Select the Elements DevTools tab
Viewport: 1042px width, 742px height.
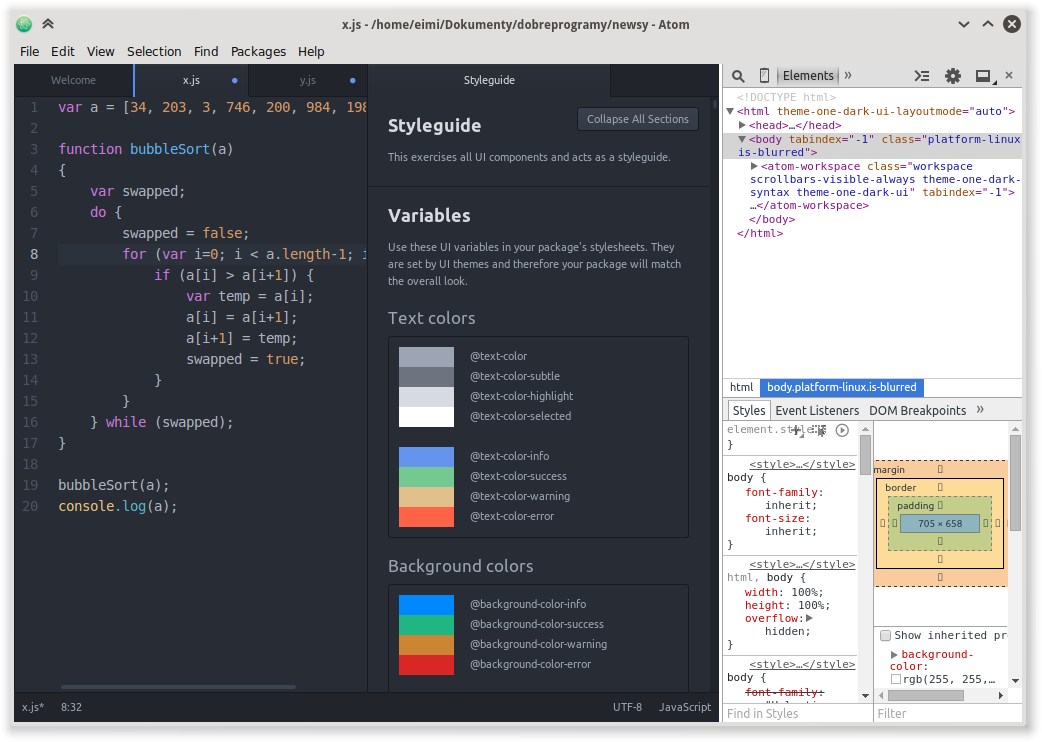coord(807,76)
